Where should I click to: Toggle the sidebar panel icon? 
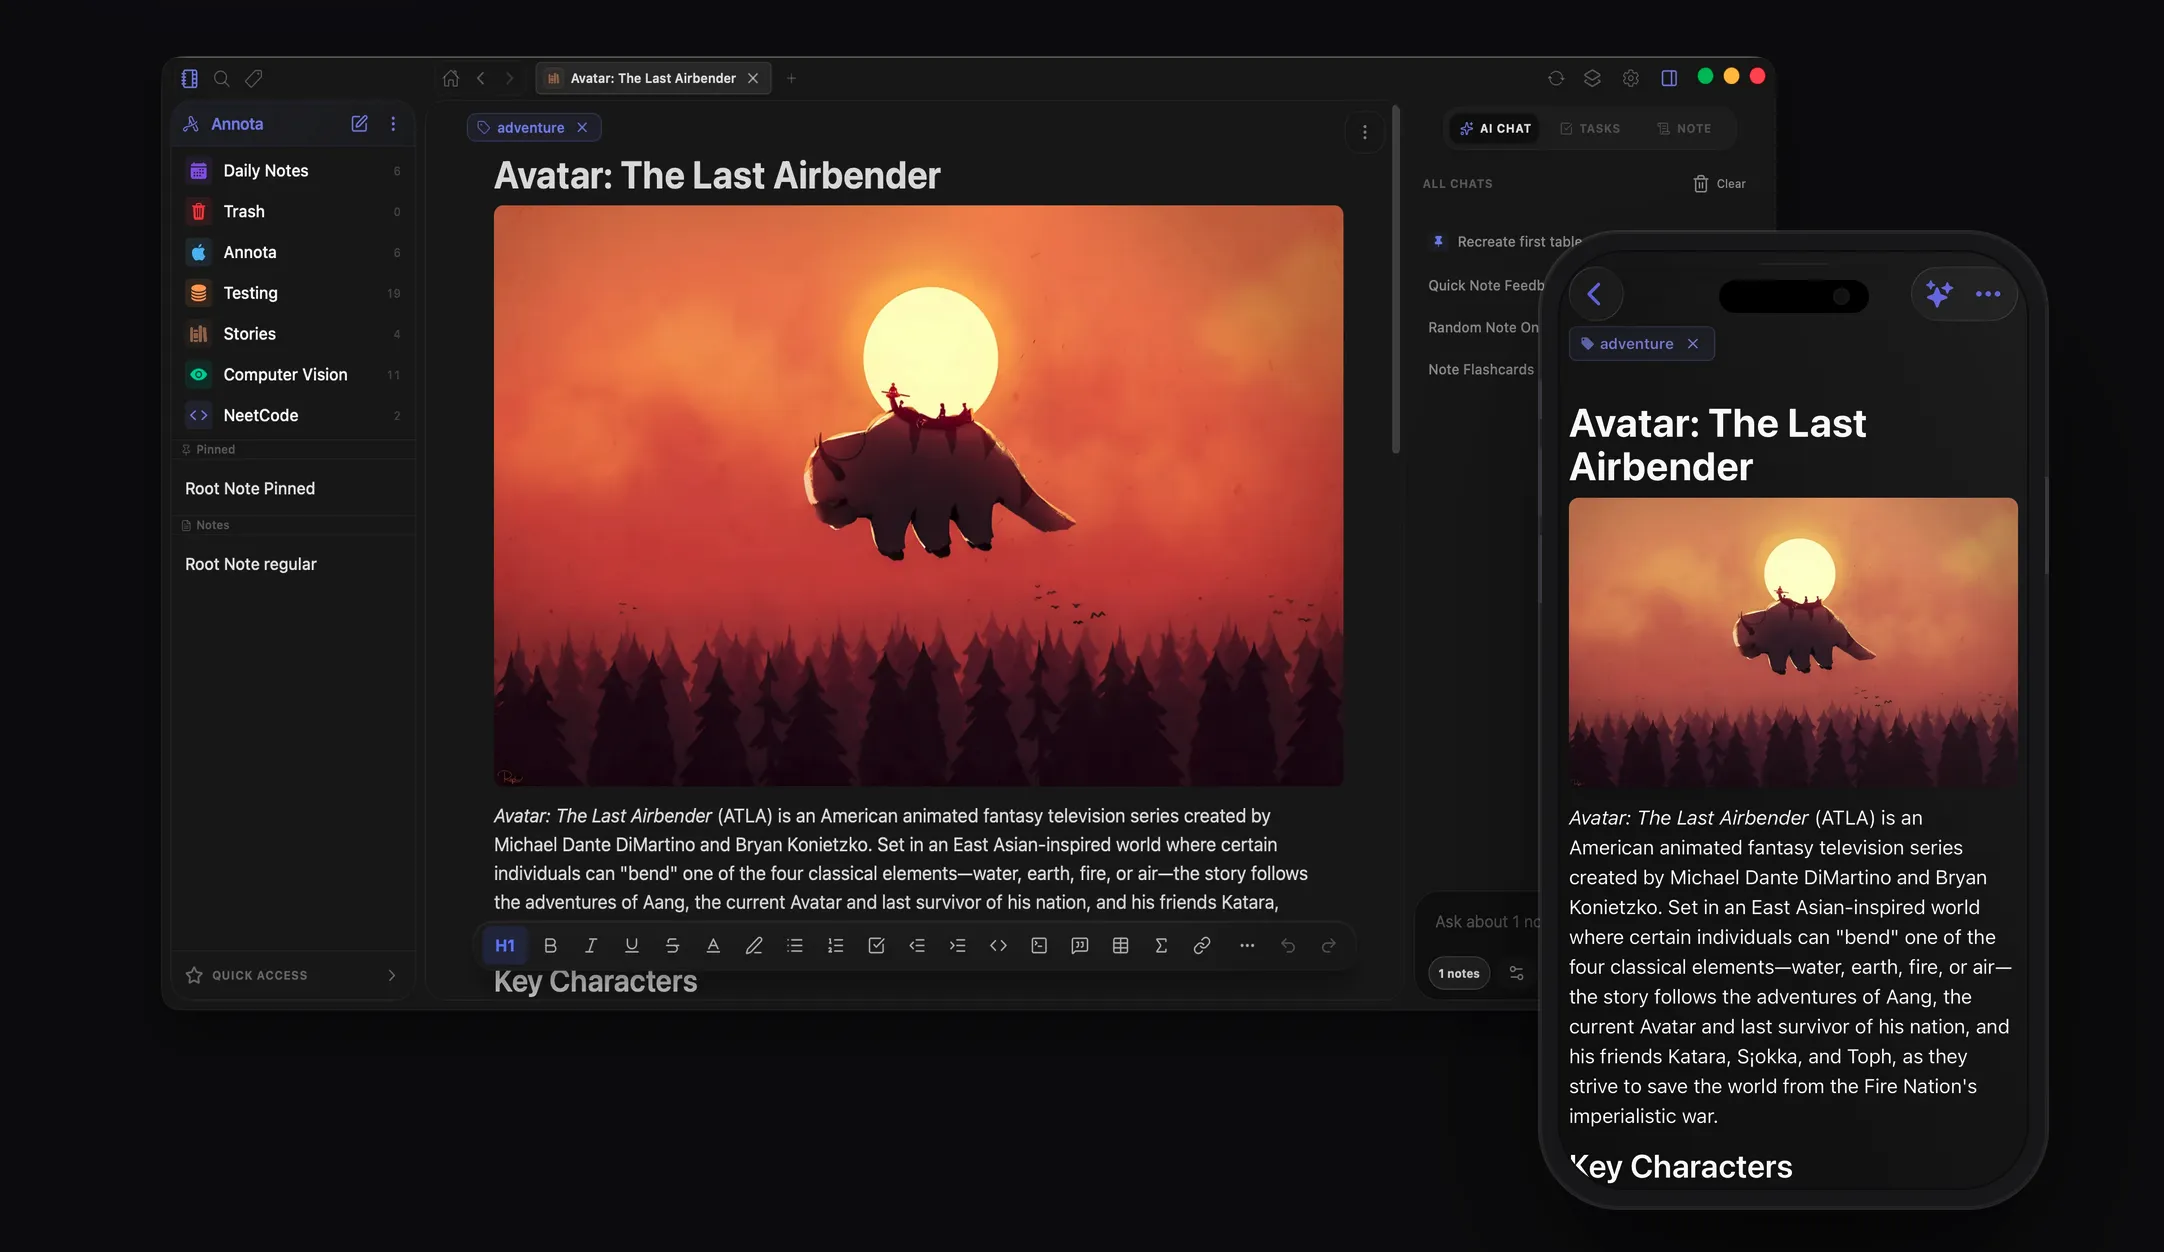click(190, 78)
